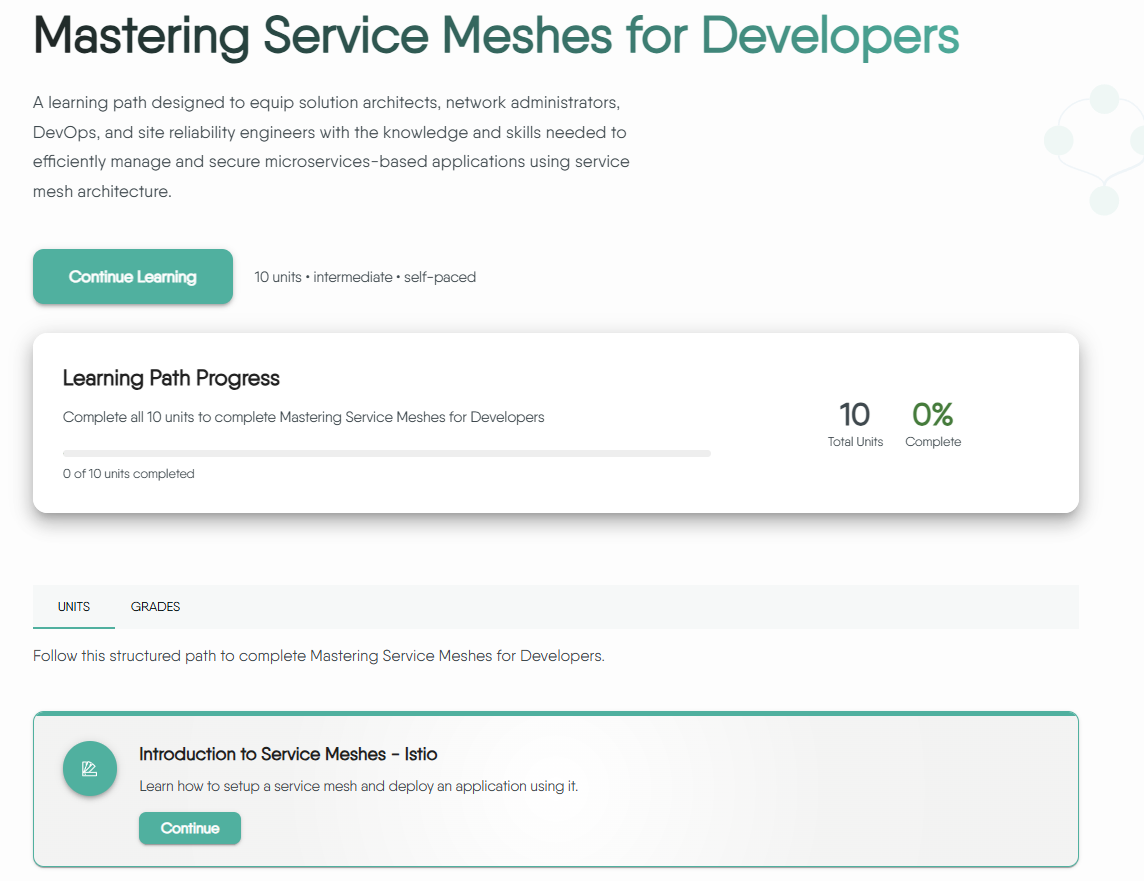This screenshot has height=881, width=1144.
Task: Click the "10 units • intermediate • self-paced" text
Action: point(365,277)
